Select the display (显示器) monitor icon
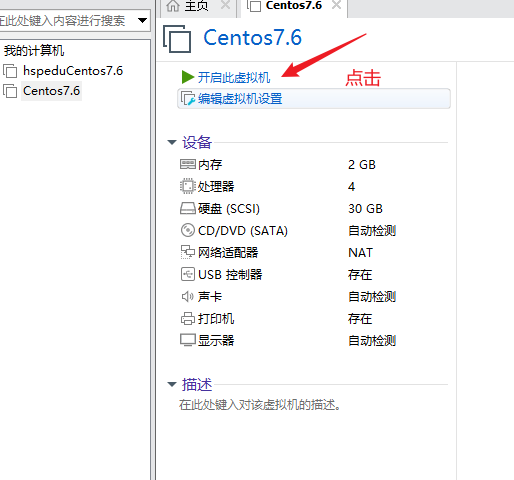Screen dimensions: 514x480 tap(188, 340)
